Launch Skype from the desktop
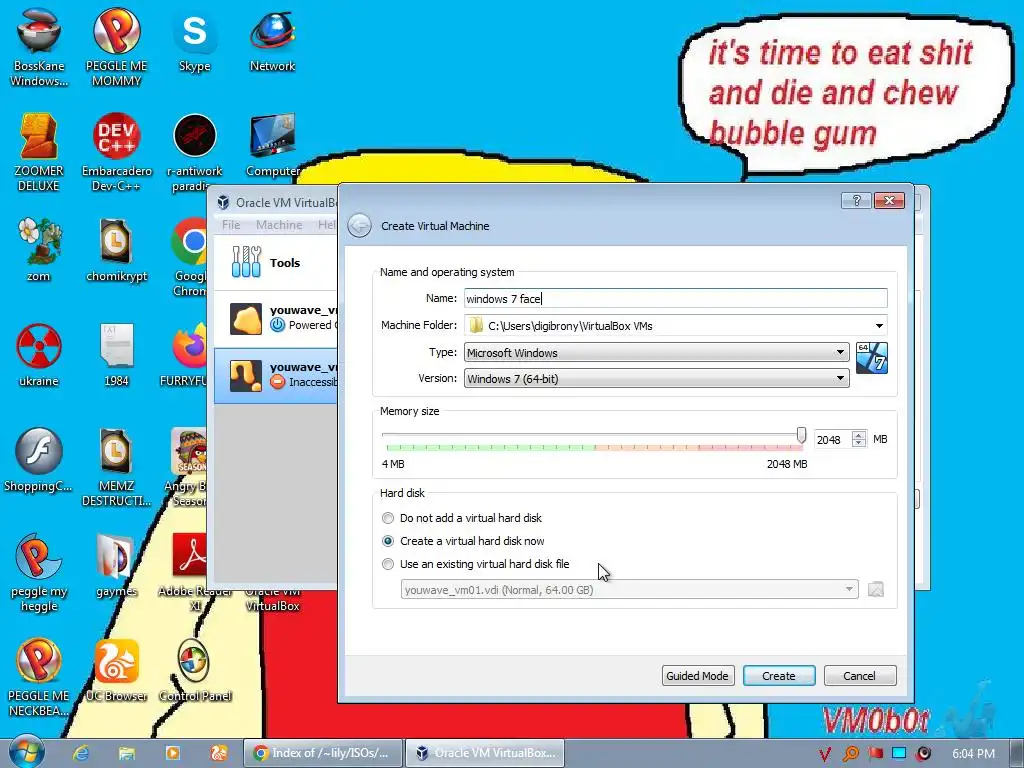 click(195, 40)
